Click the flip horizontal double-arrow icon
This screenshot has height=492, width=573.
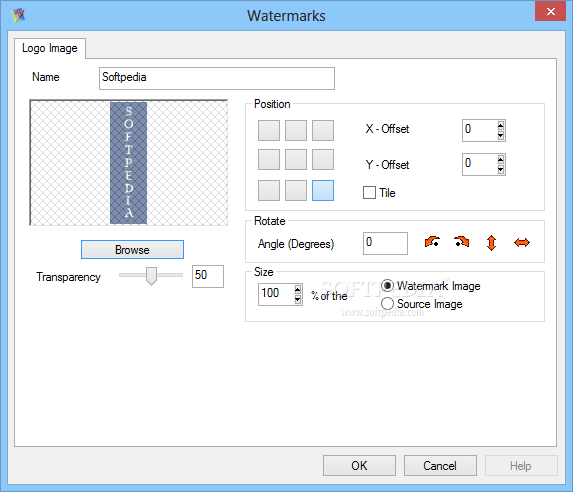click(521, 242)
